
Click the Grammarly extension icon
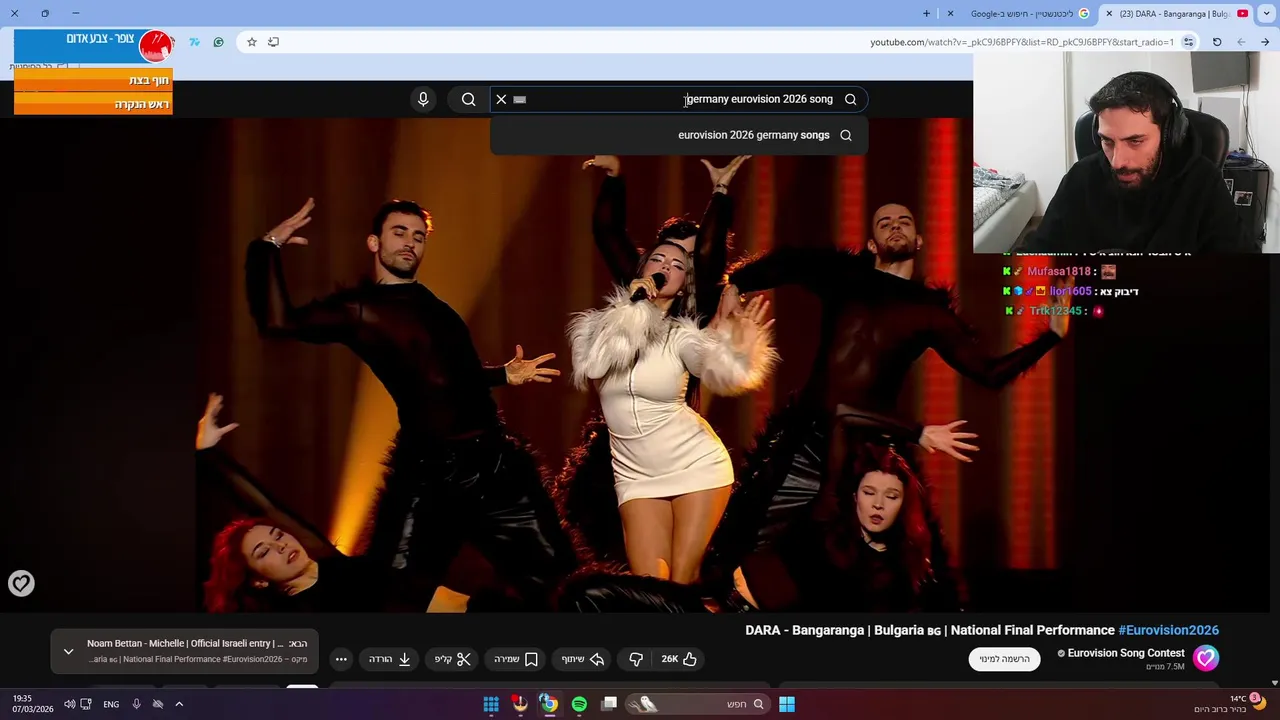point(218,42)
